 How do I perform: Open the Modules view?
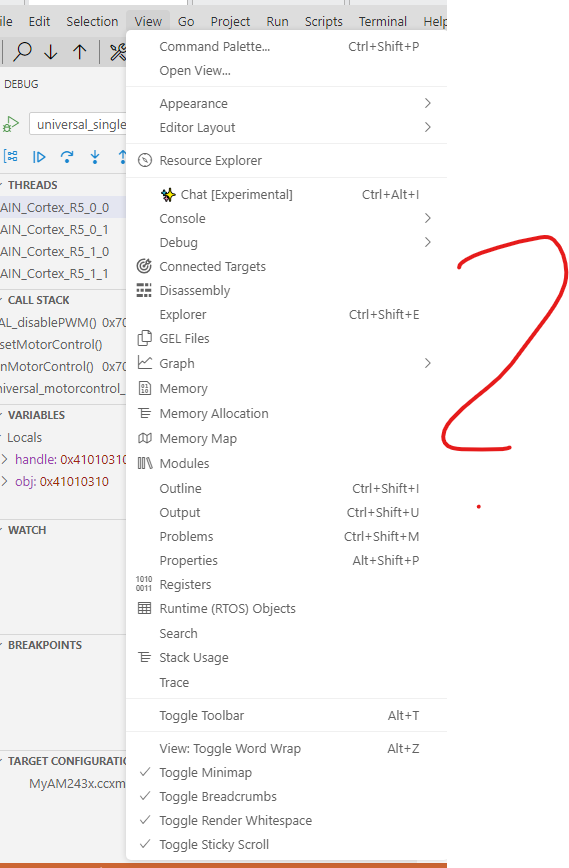pos(286,463)
